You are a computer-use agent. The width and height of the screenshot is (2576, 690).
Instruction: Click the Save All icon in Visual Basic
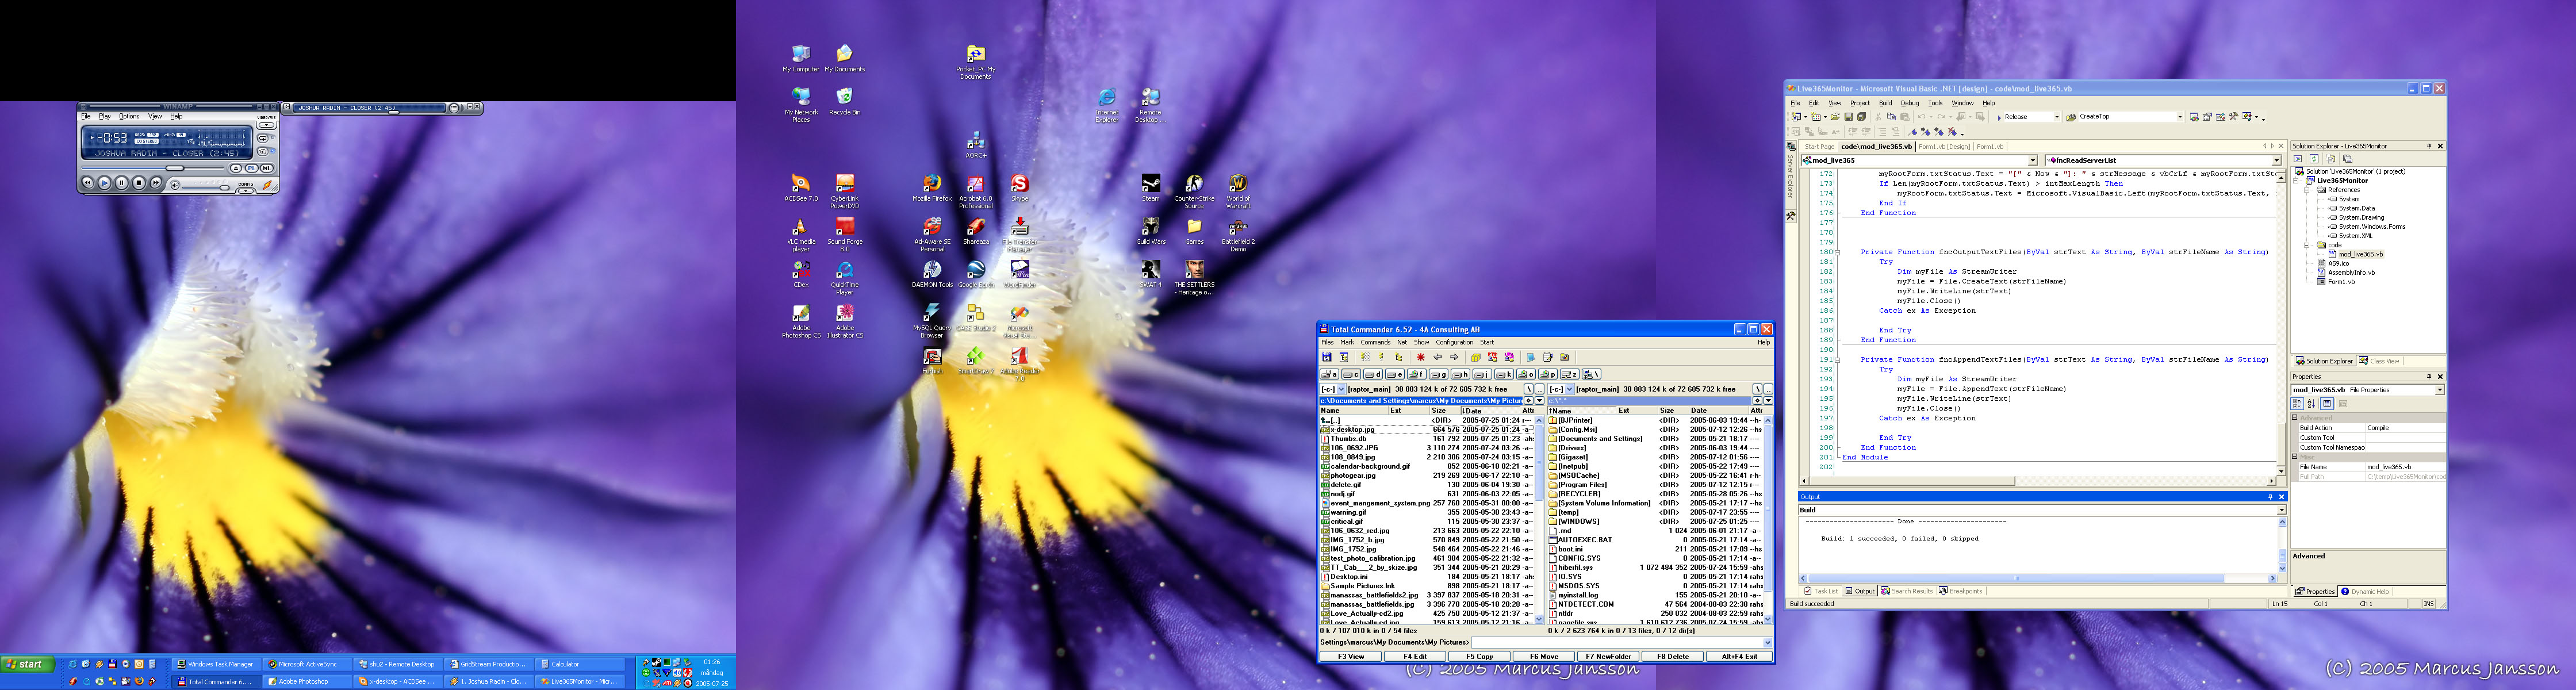coord(1862,117)
